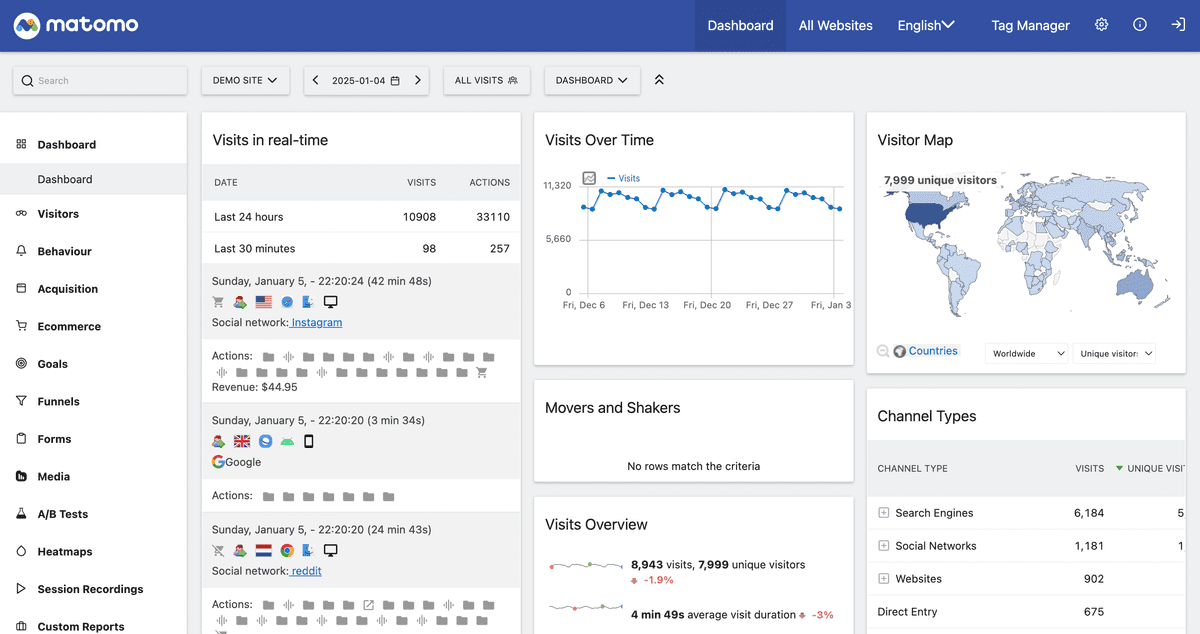Click the sign-out icon top right

click(1177, 24)
